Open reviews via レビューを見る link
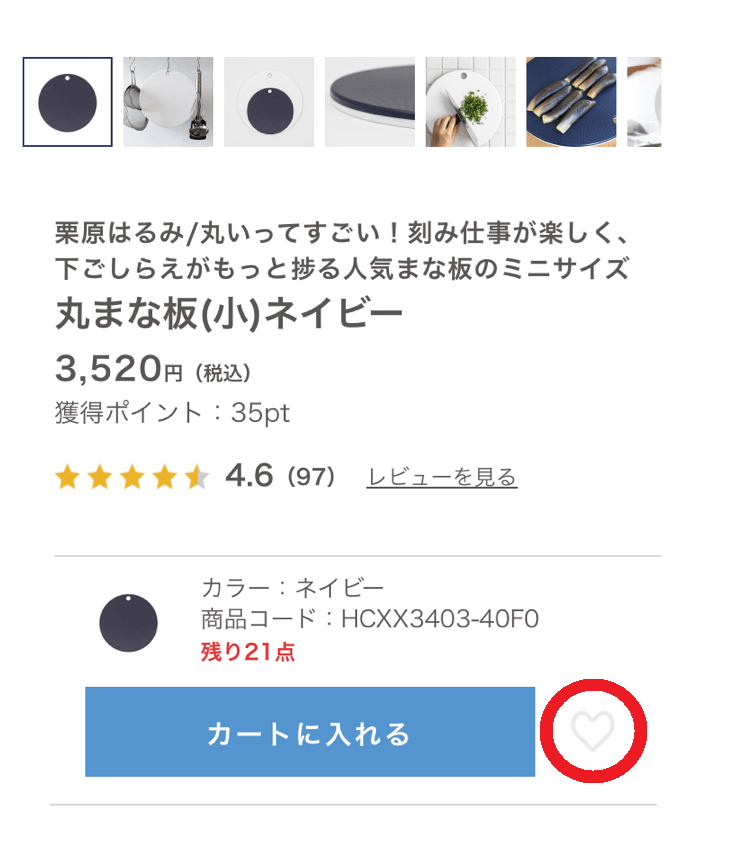This screenshot has width=729, height=848. [441, 477]
